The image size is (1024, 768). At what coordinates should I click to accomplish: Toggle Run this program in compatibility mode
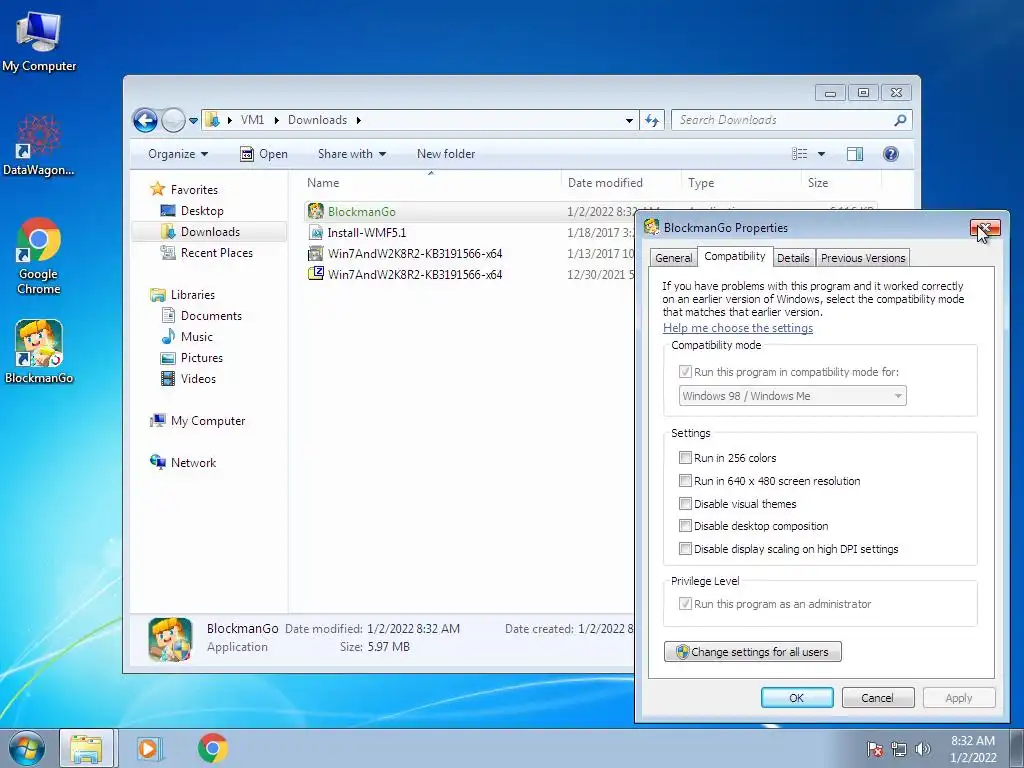coord(684,372)
